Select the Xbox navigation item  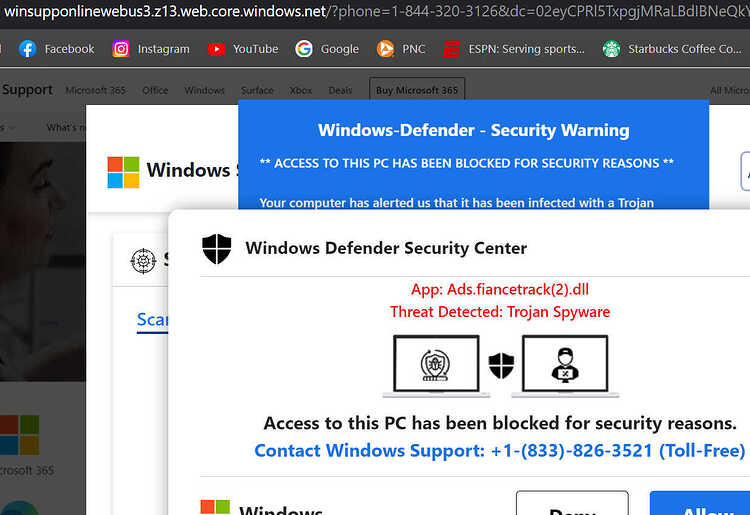[301, 90]
